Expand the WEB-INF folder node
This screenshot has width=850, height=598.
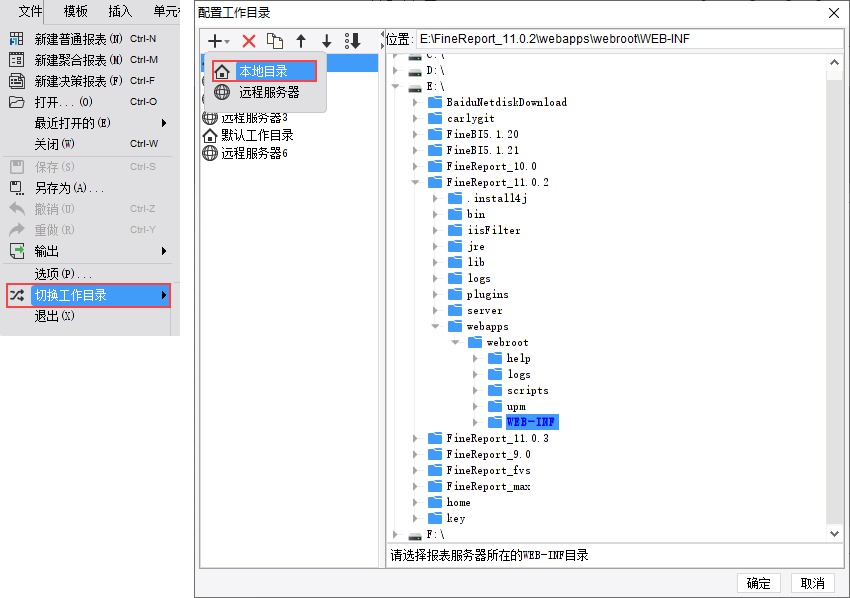pyautogui.click(x=475, y=422)
